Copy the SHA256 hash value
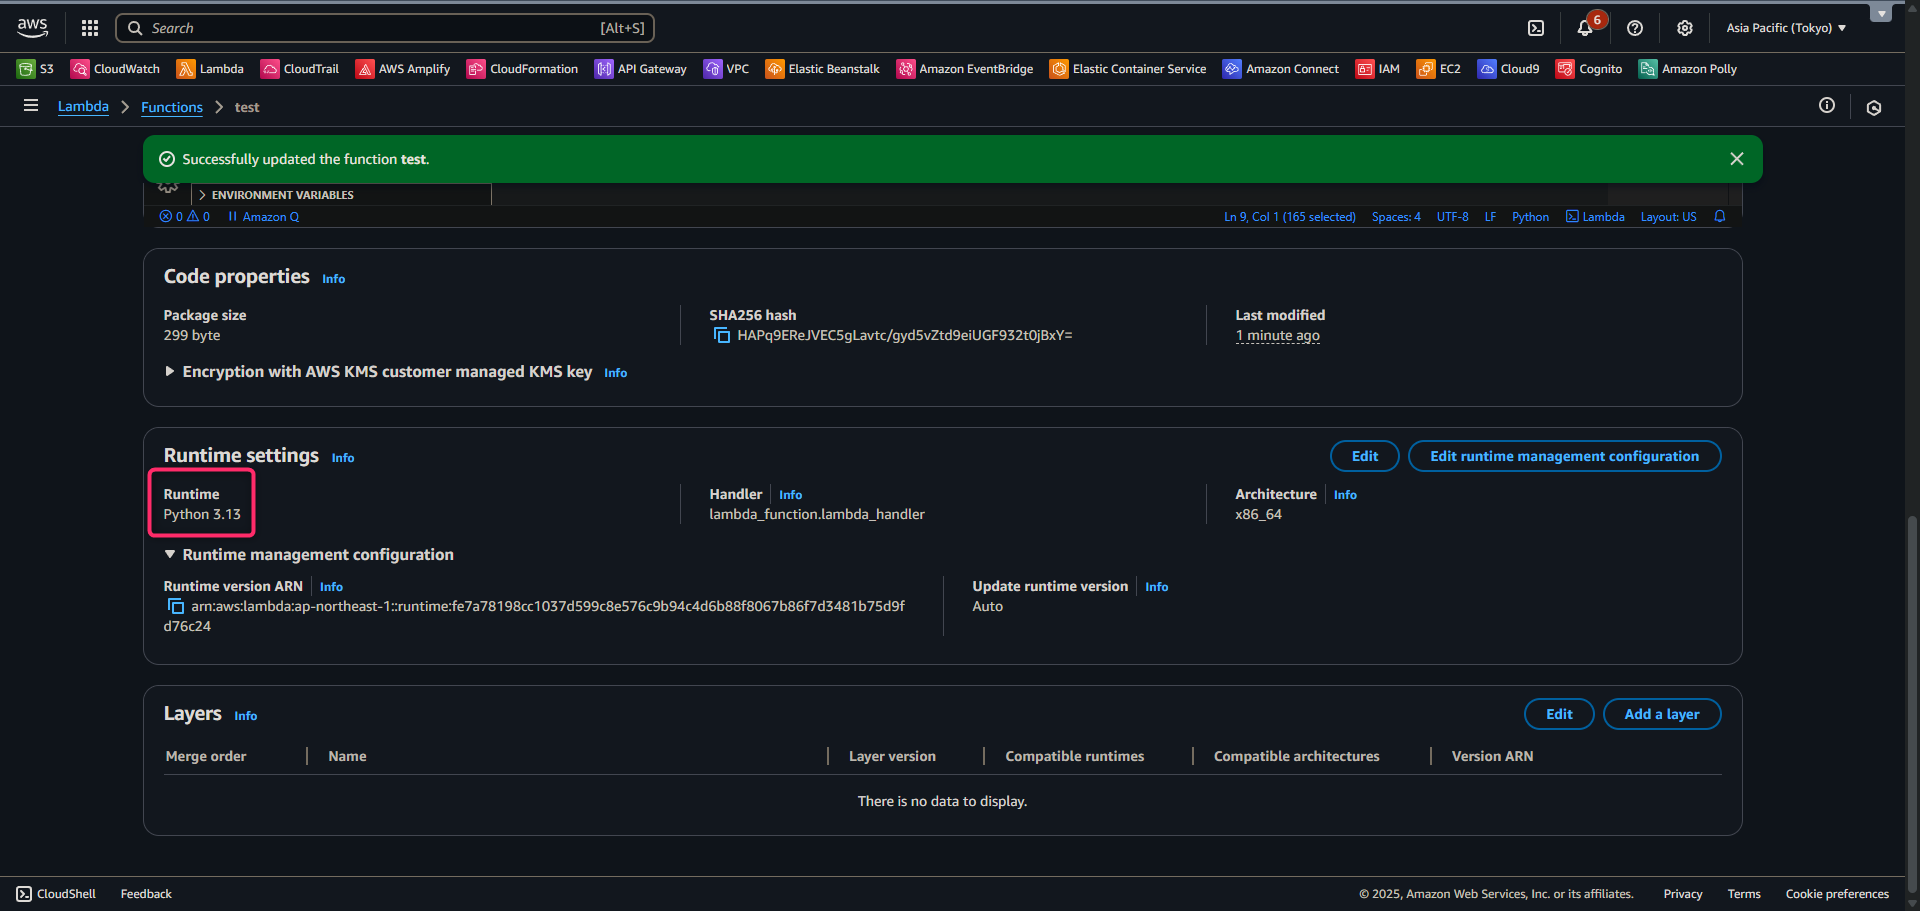The height and width of the screenshot is (911, 1920). (x=721, y=336)
